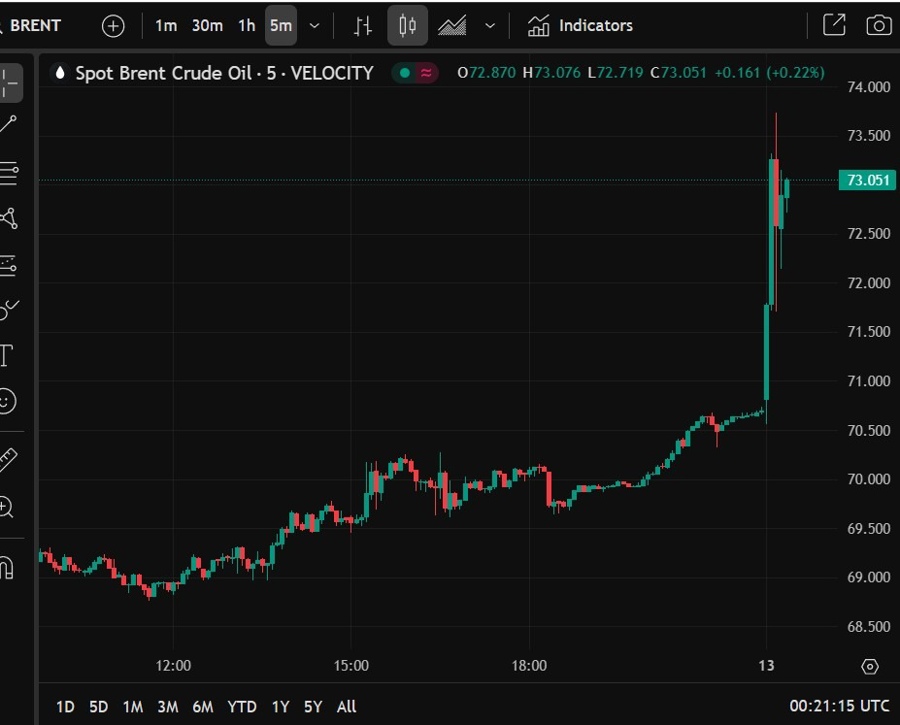Viewport: 900px width, 725px height.
Task: Add a symbol to compare with plus icon
Action: pos(113,26)
